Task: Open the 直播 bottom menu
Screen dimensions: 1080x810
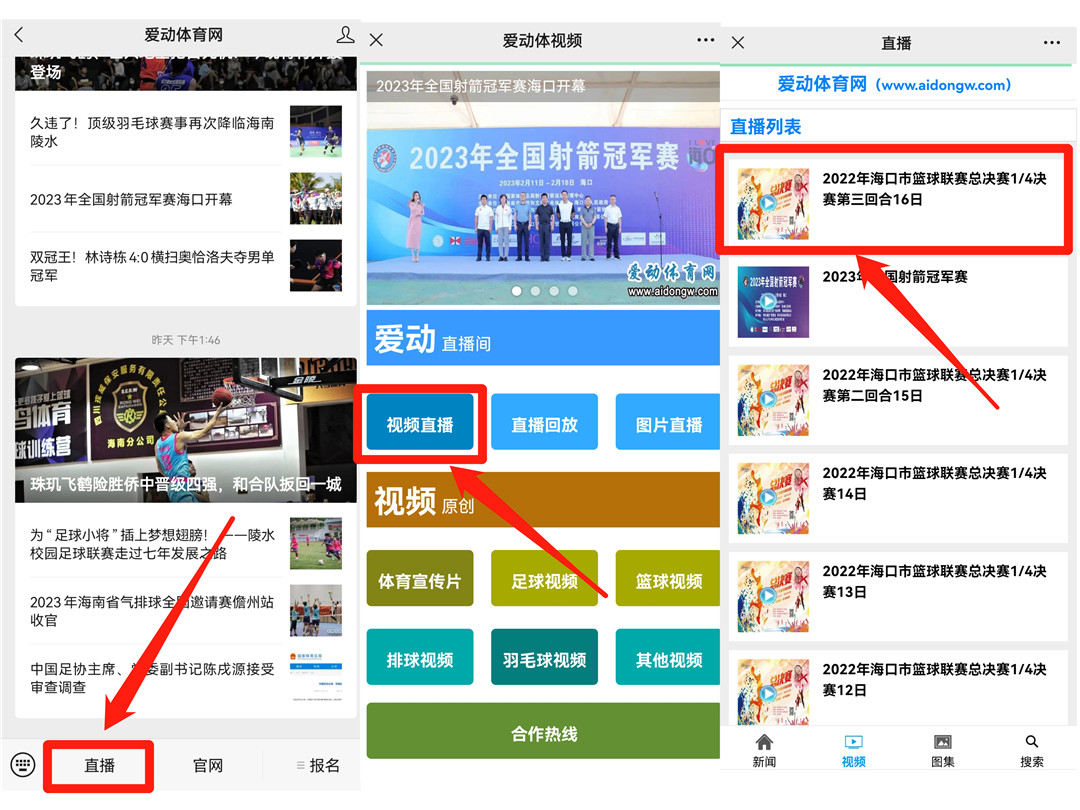Action: click(99, 765)
